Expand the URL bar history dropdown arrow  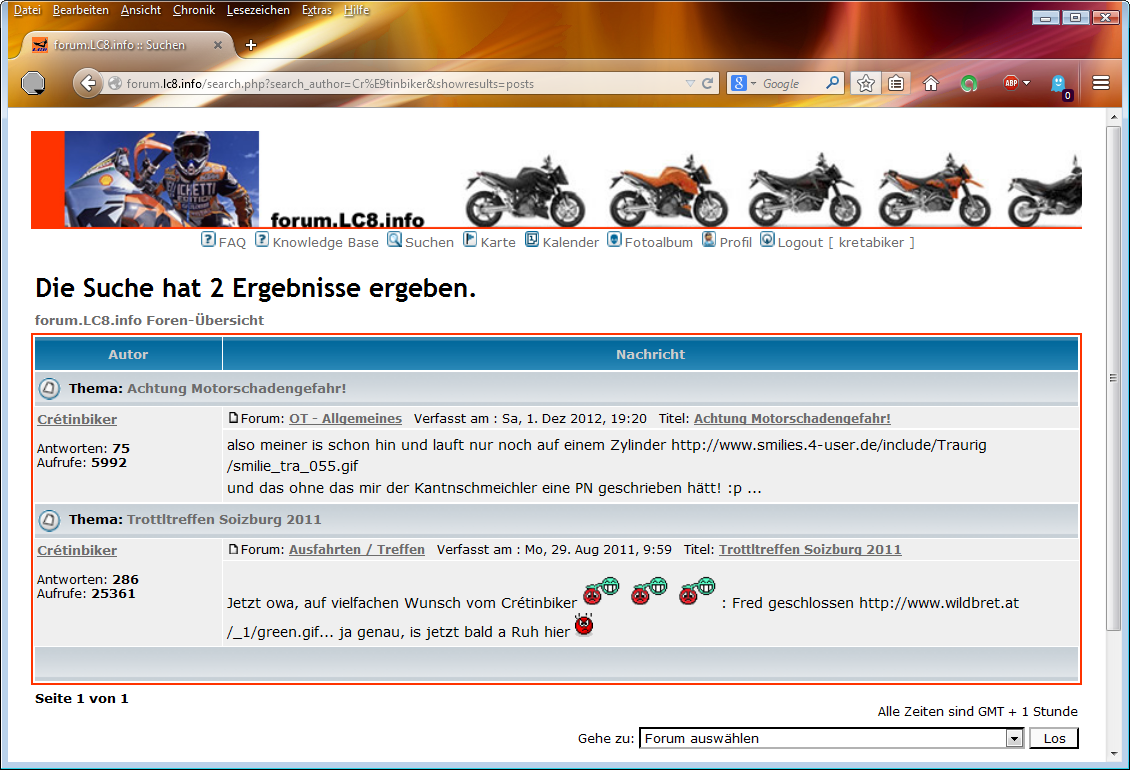[x=690, y=84]
